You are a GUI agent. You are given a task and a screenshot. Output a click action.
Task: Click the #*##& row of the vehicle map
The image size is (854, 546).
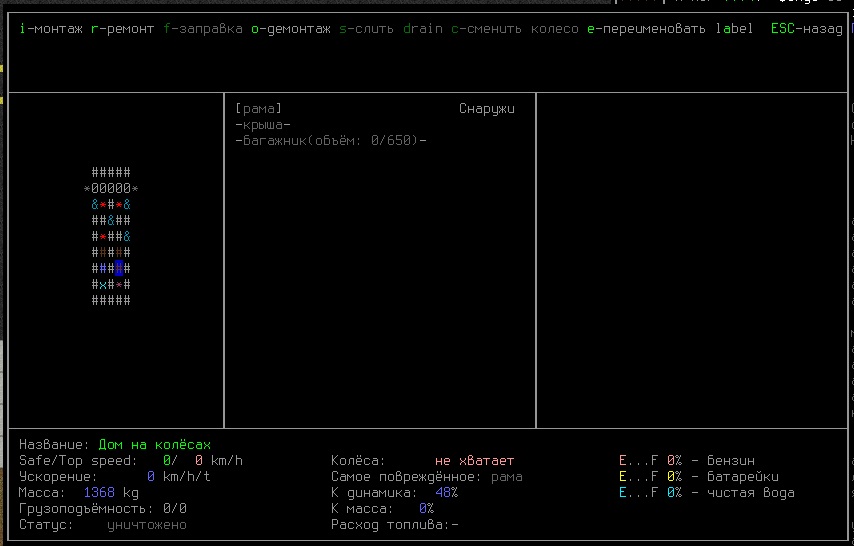[111, 236]
